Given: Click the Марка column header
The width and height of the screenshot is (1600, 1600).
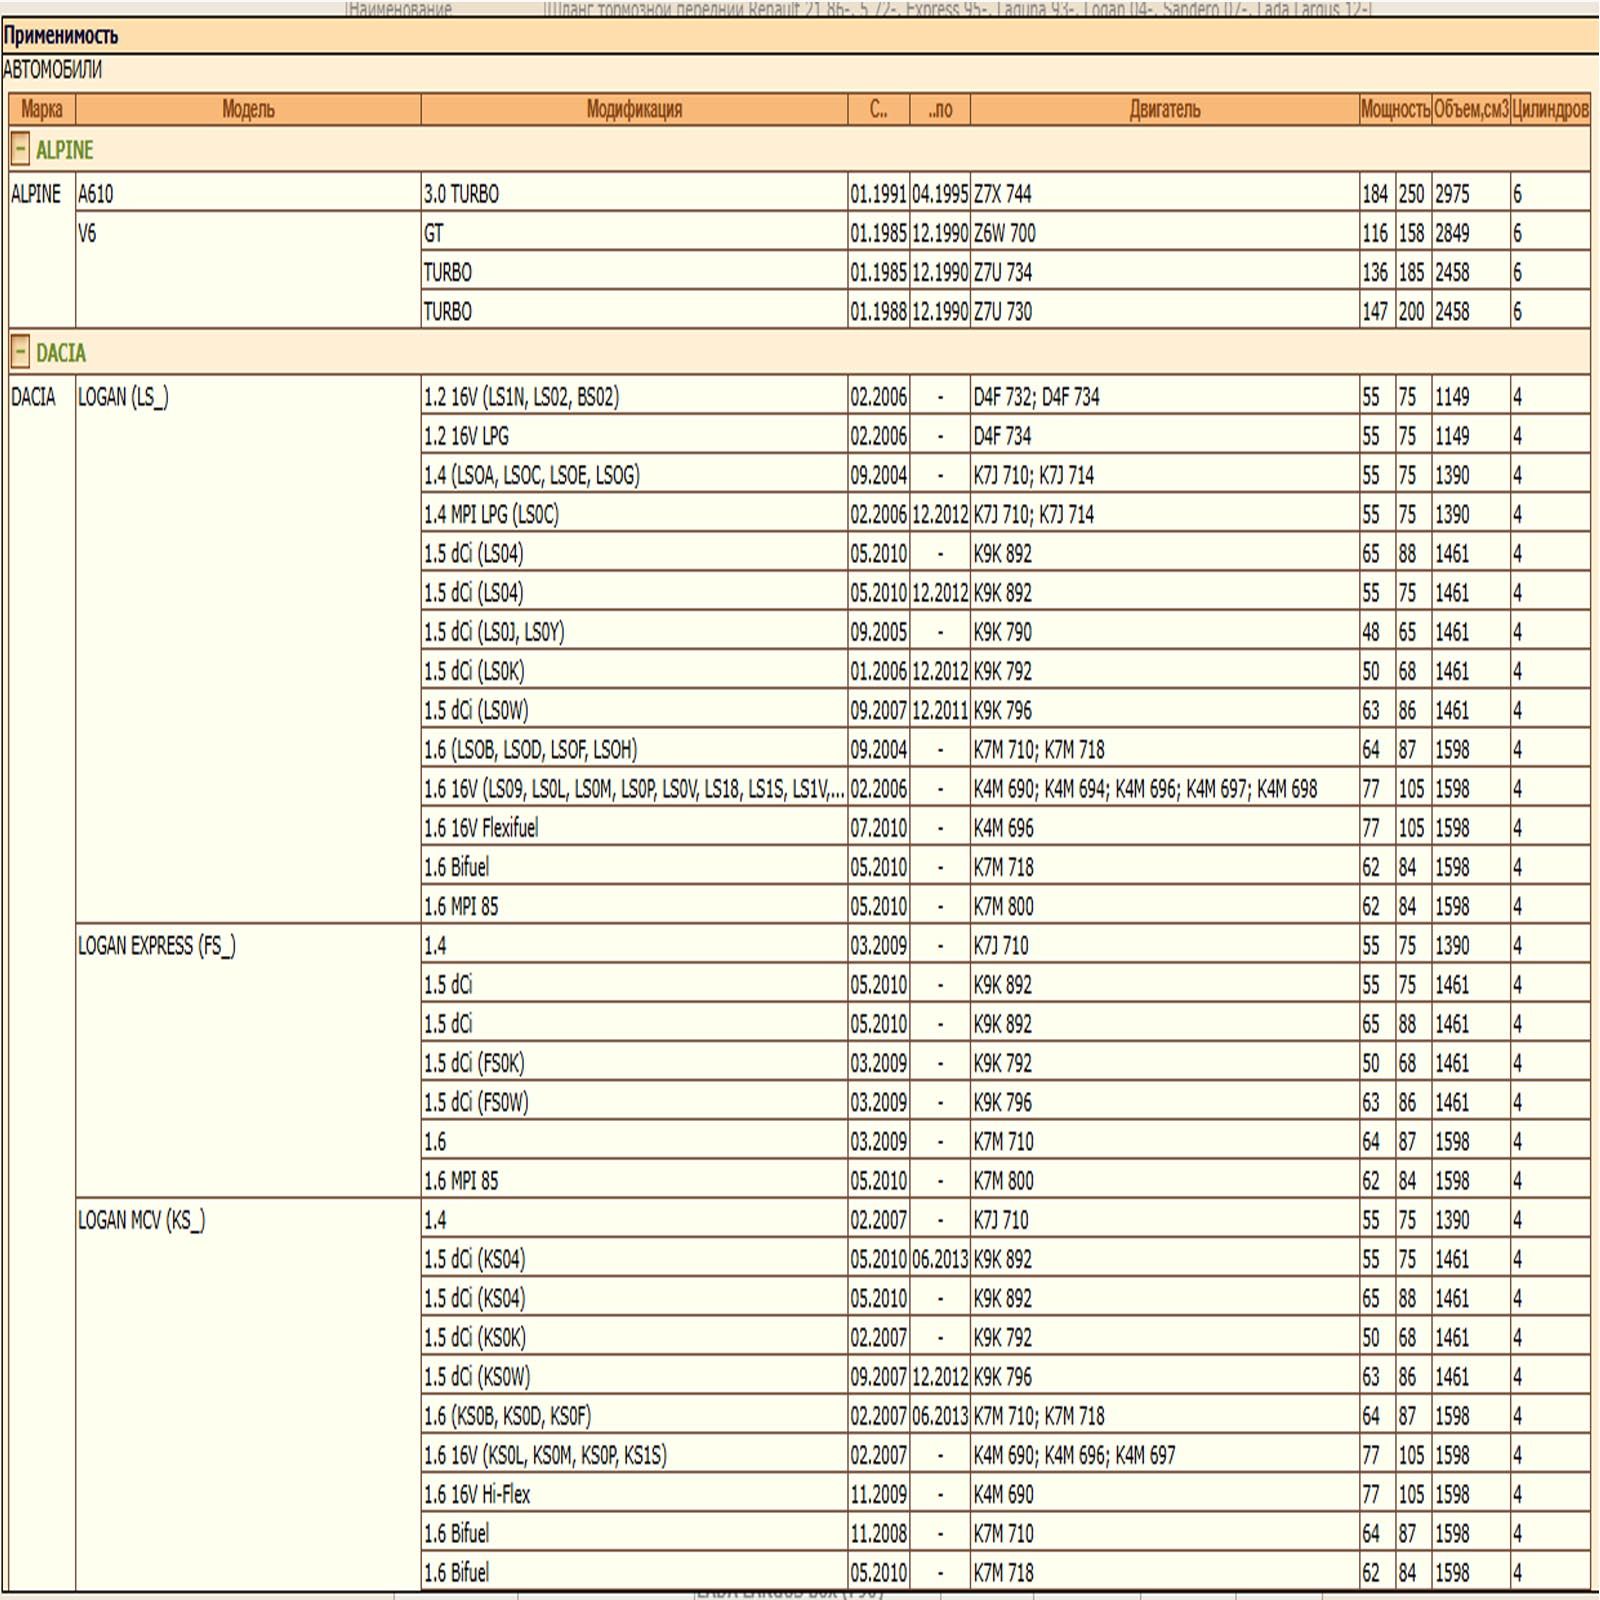Looking at the screenshot, I should point(42,109).
